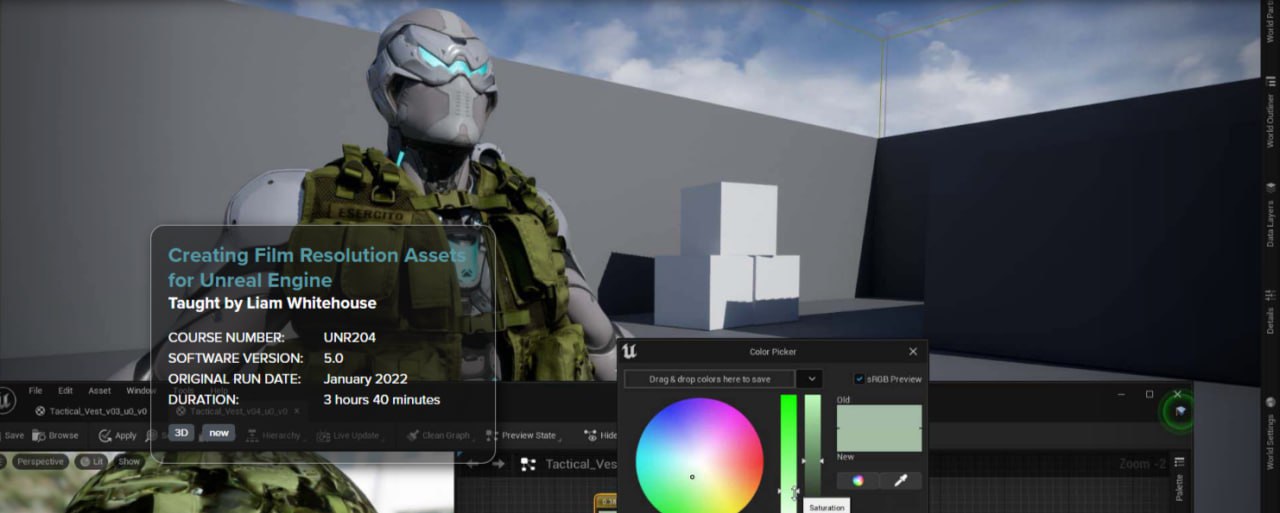1280x513 pixels.
Task: Toggle the sRGB Preview checkbox
Action: (x=859, y=379)
